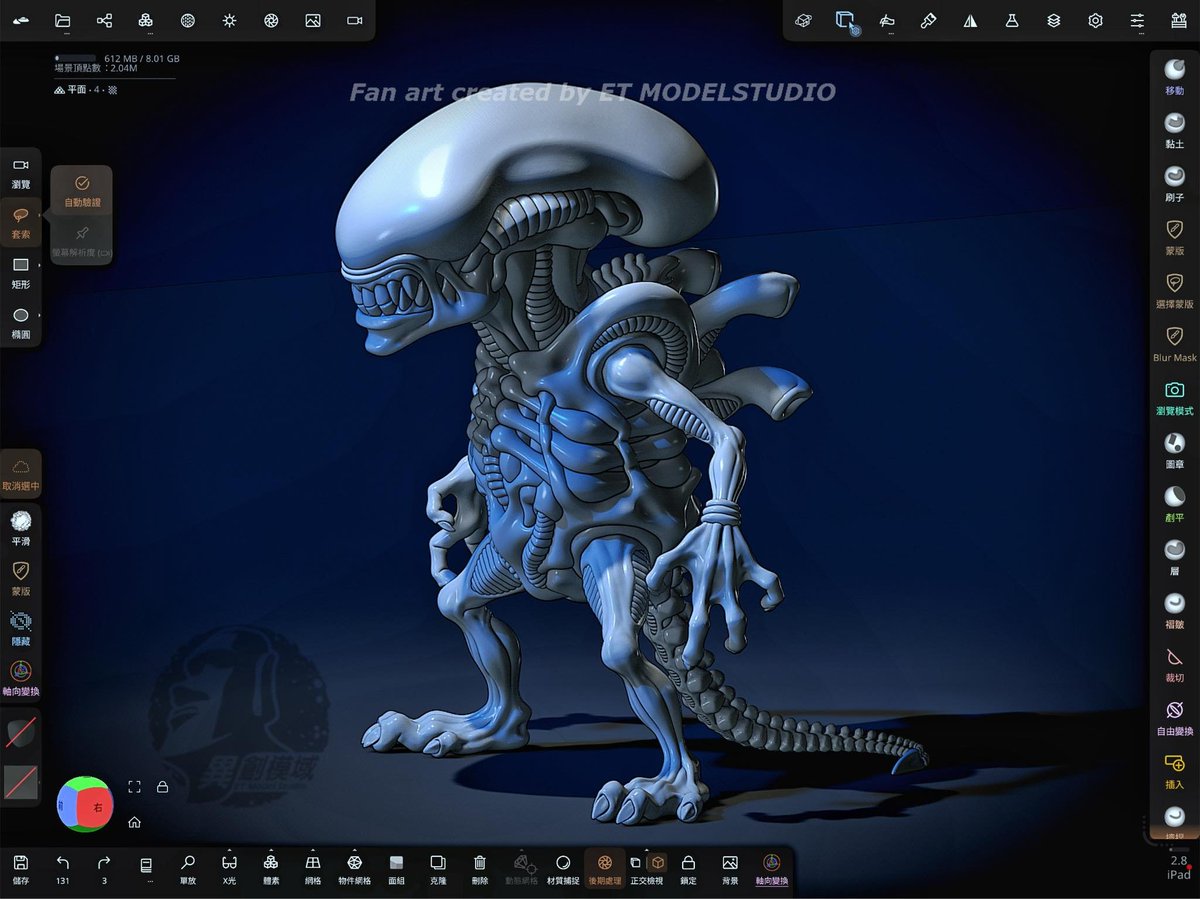The image size is (1200, 899).
Task: Toggle 自動驗證 auto validate option
Action: point(82,191)
